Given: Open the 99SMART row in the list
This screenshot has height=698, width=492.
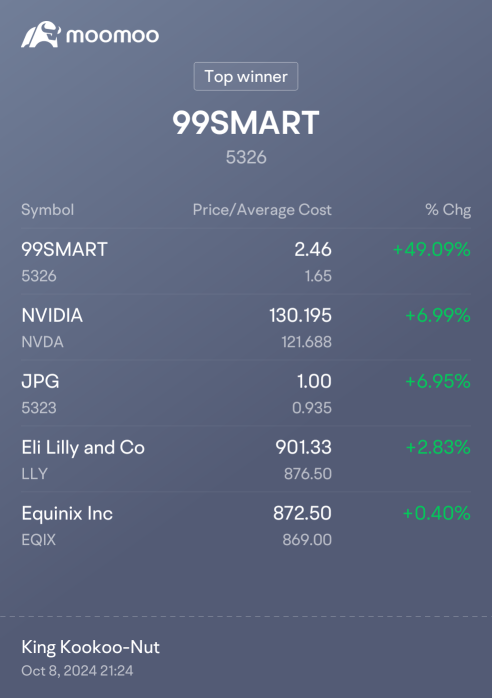Looking at the screenshot, I should point(246,262).
